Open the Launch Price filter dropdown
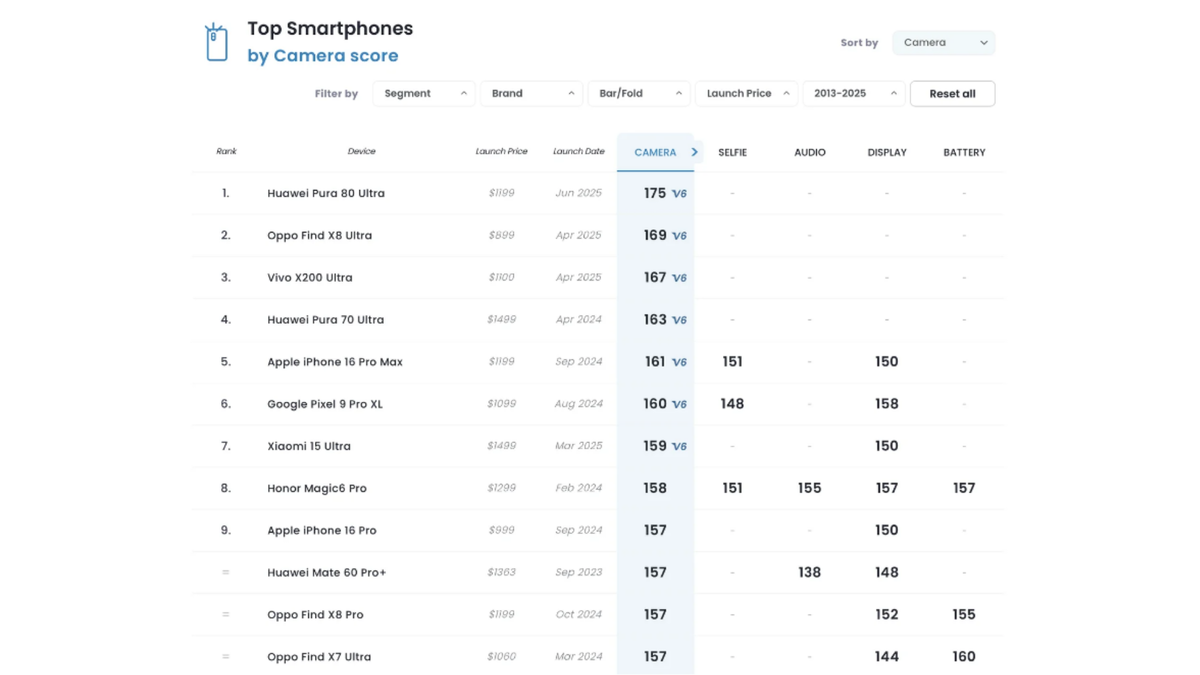Screen dimensions: 1200x675 click(746, 93)
